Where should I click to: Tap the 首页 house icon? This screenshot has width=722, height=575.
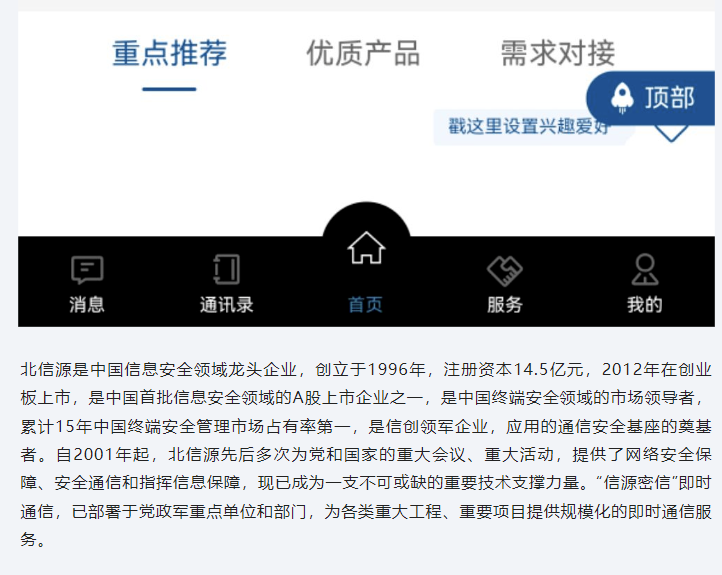(x=366, y=248)
